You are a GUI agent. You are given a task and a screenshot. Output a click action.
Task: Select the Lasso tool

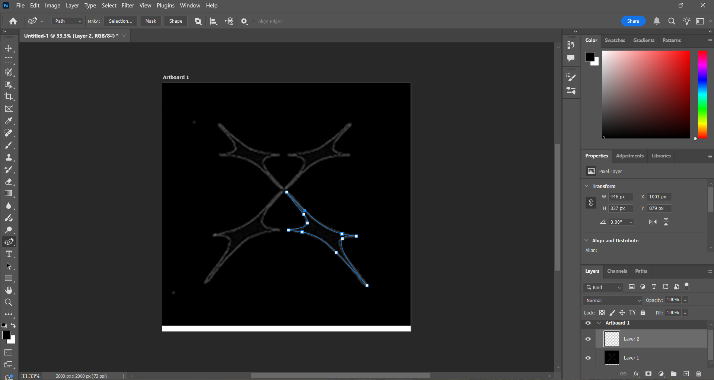click(x=9, y=72)
